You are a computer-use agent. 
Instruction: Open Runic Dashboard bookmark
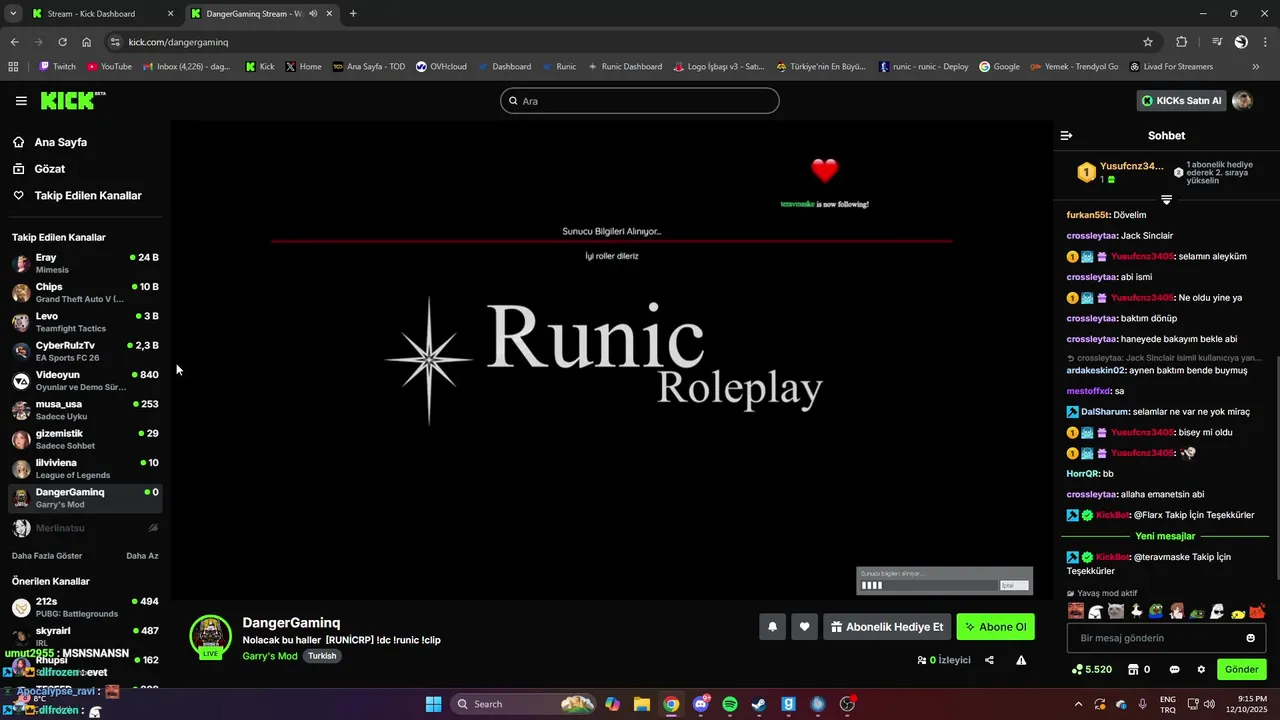[625, 67]
